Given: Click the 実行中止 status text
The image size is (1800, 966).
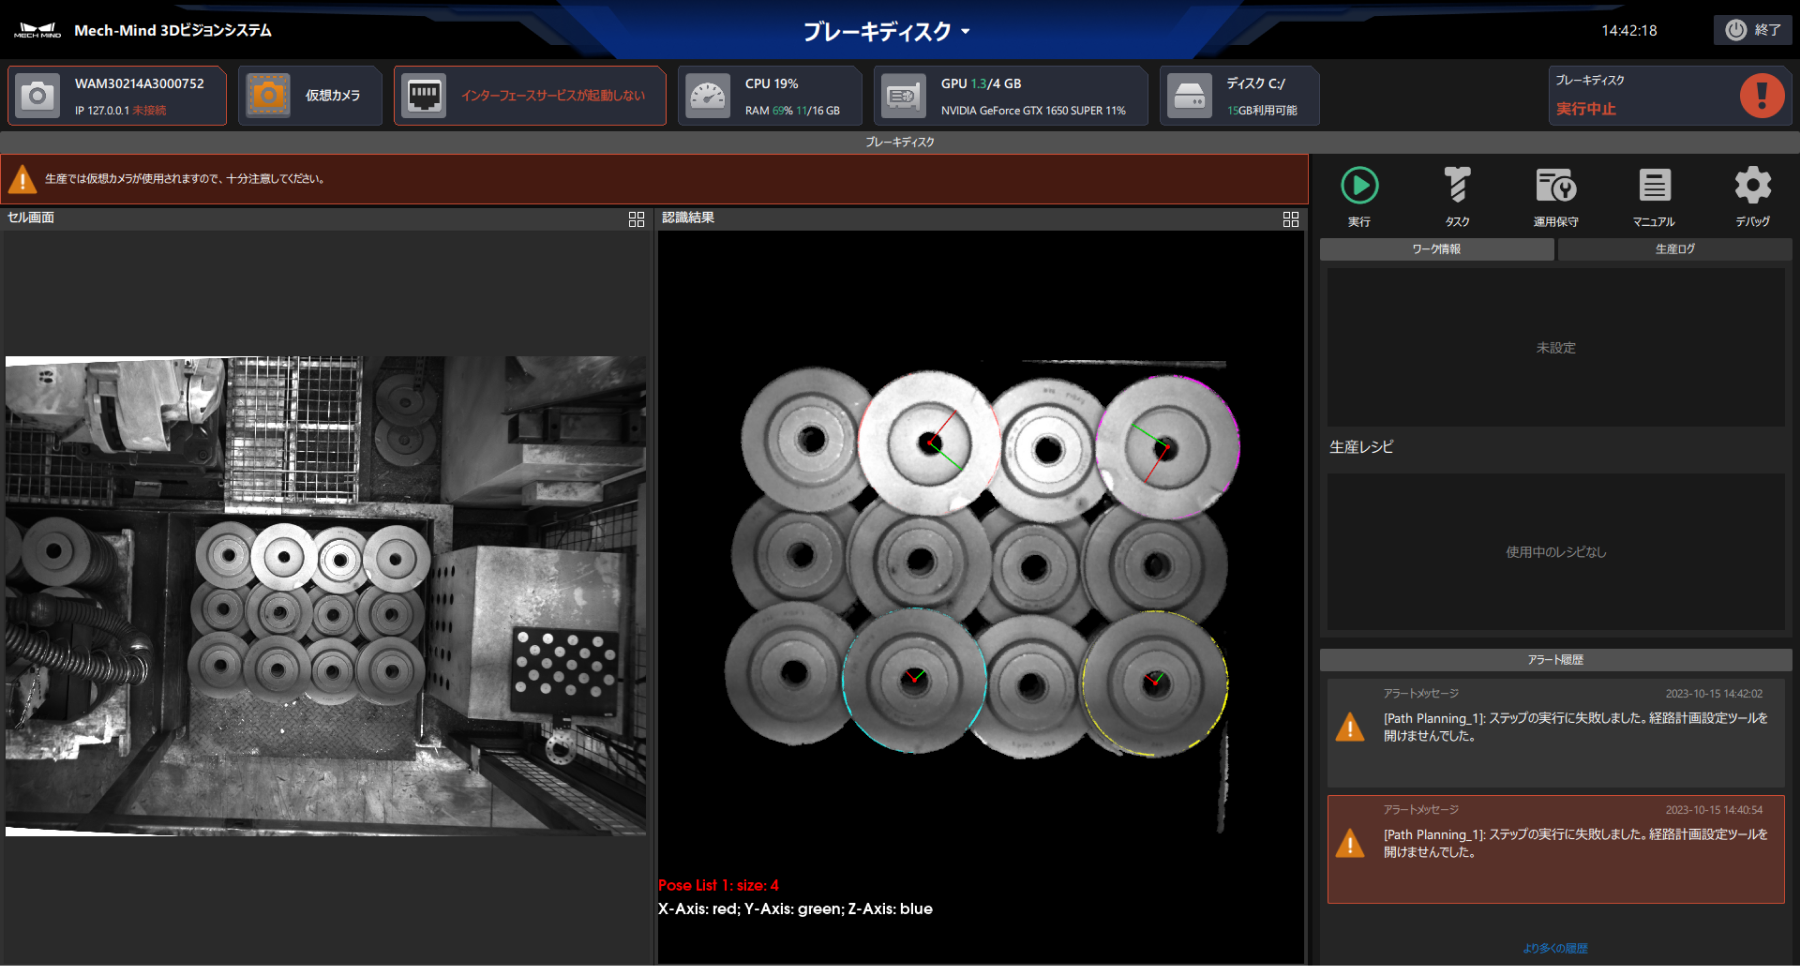Looking at the screenshot, I should pyautogui.click(x=1586, y=109).
